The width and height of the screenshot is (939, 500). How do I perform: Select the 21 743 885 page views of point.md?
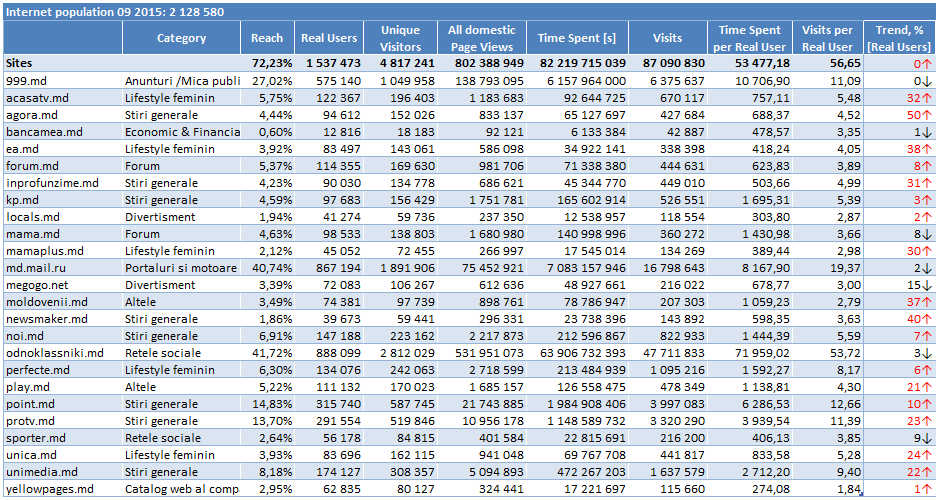pyautogui.click(x=483, y=404)
